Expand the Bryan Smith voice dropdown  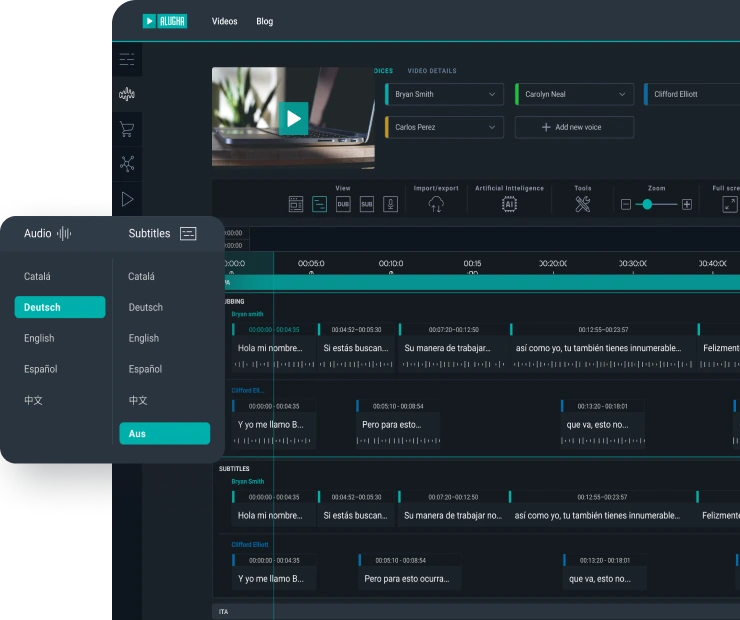pyautogui.click(x=444, y=94)
